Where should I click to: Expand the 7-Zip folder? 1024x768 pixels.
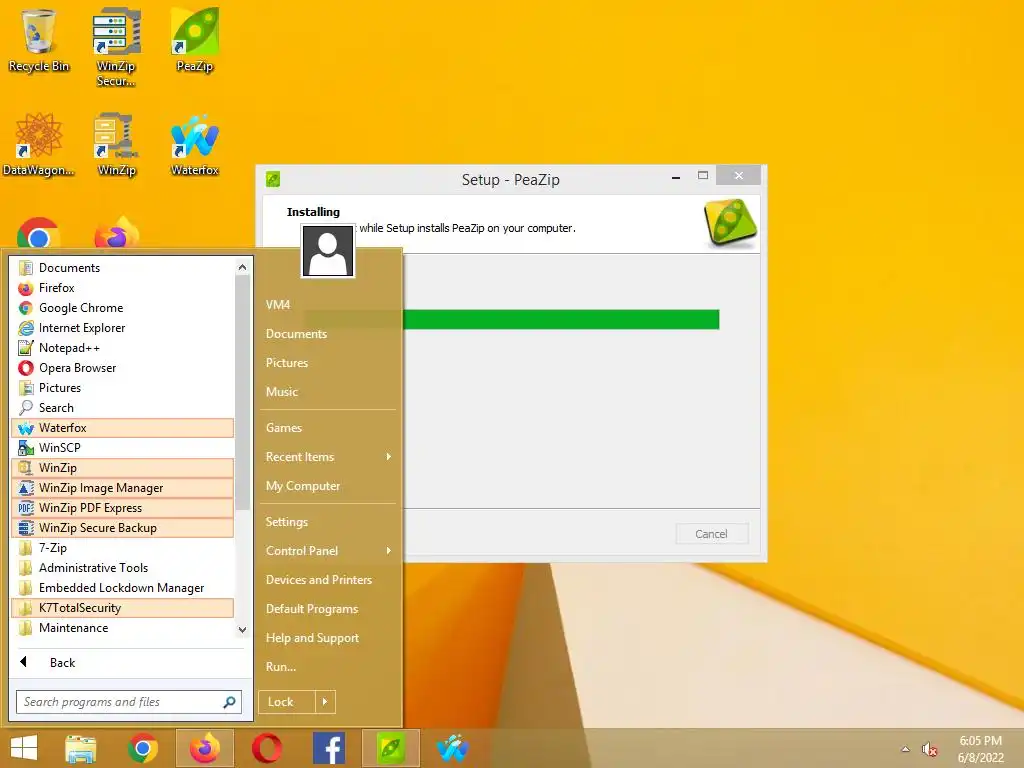(123, 548)
